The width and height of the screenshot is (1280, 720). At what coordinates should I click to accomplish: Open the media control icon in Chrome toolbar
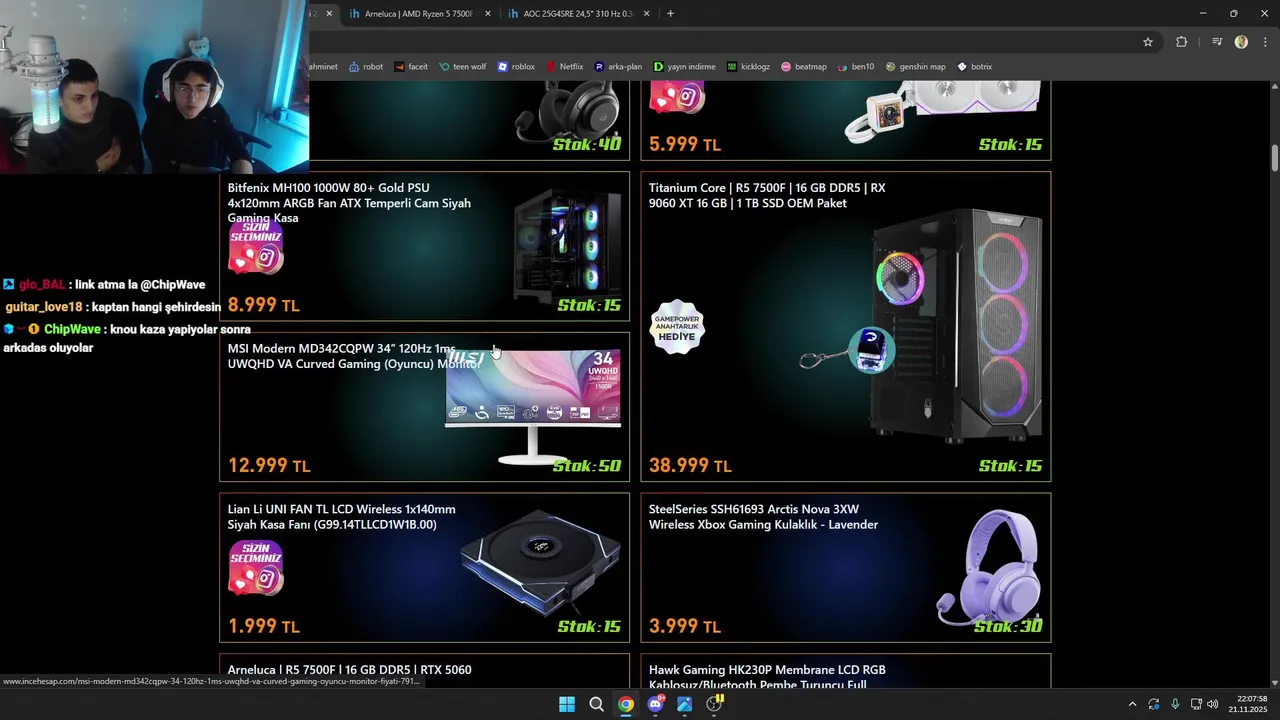1217,42
